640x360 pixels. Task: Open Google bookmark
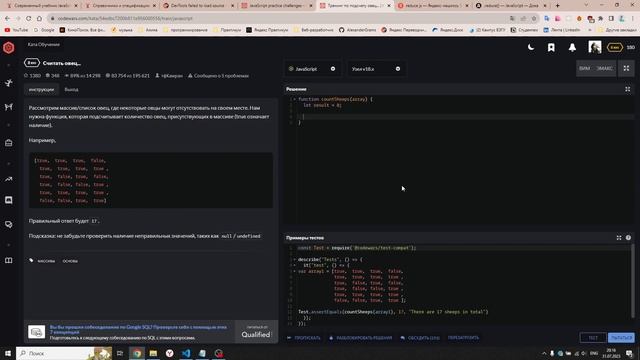44,30
